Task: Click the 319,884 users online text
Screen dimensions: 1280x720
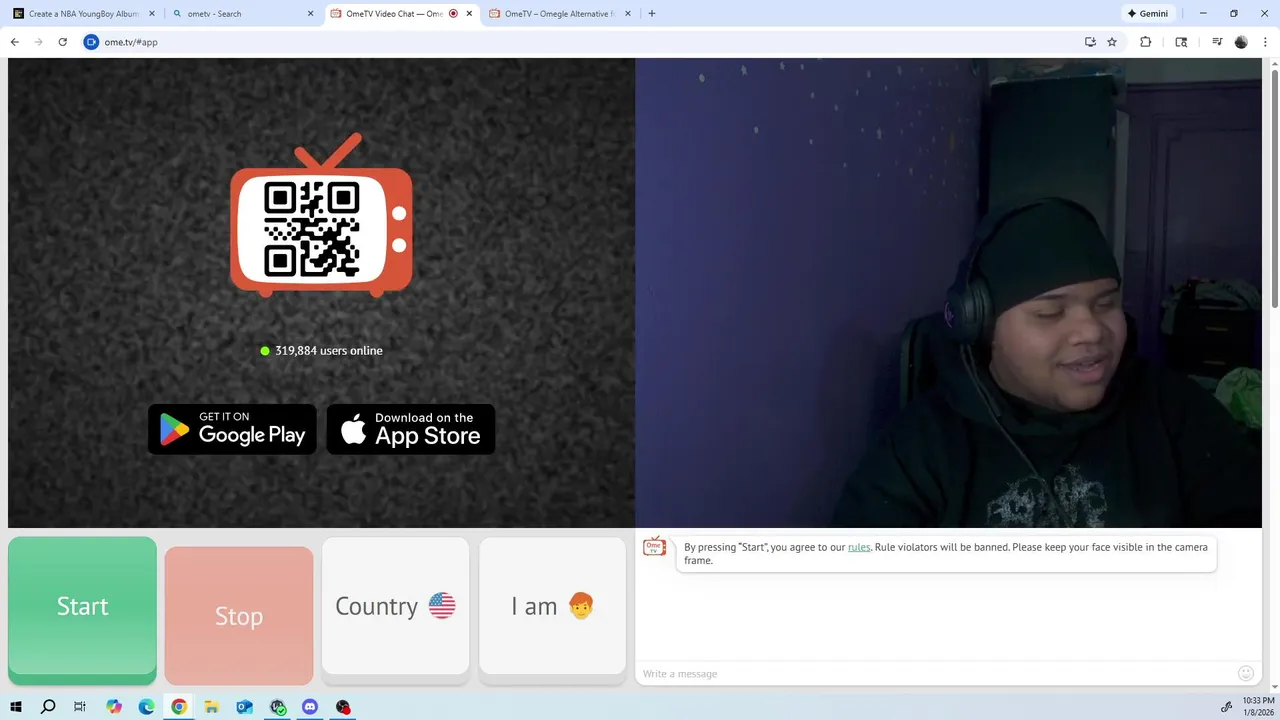Action: click(x=329, y=351)
